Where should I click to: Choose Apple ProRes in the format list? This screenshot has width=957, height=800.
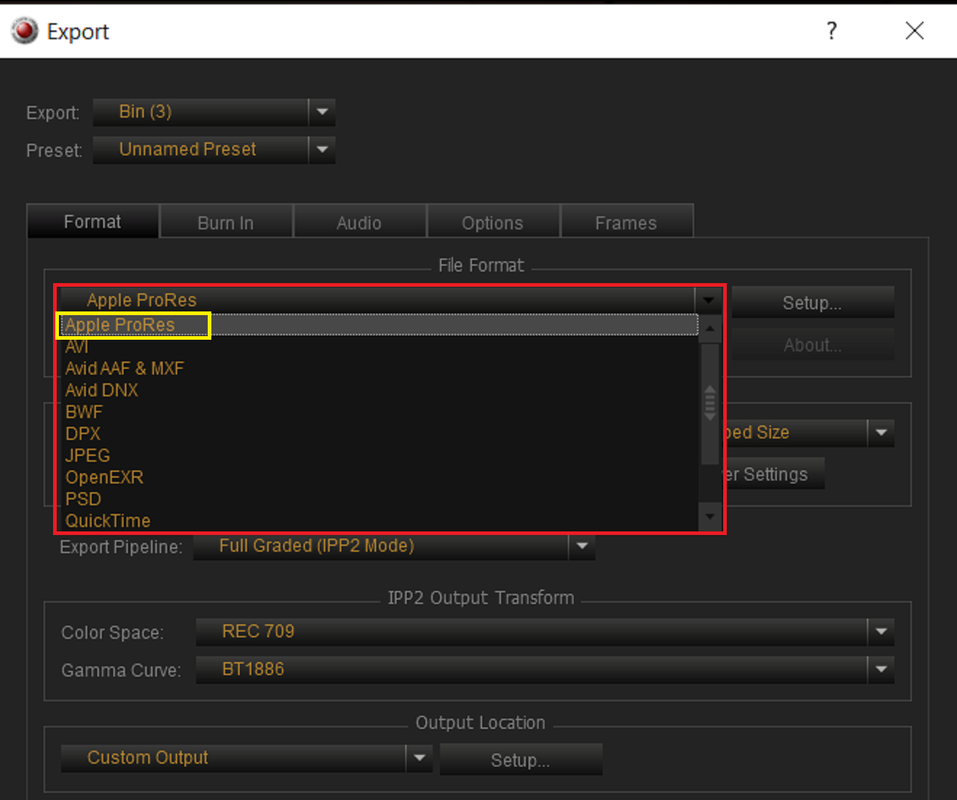378,325
